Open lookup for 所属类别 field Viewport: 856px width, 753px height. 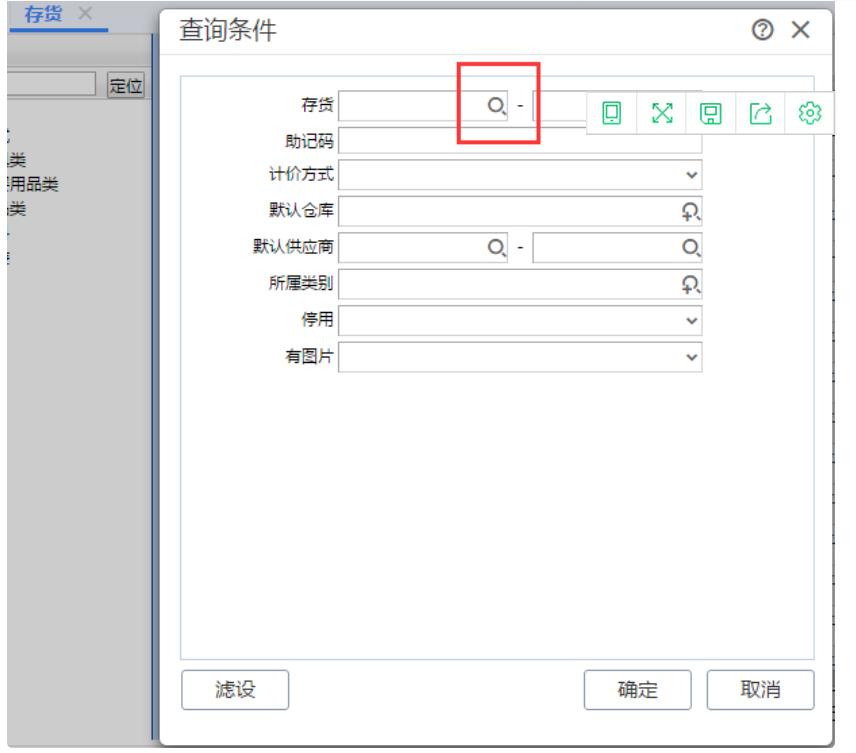coord(690,284)
